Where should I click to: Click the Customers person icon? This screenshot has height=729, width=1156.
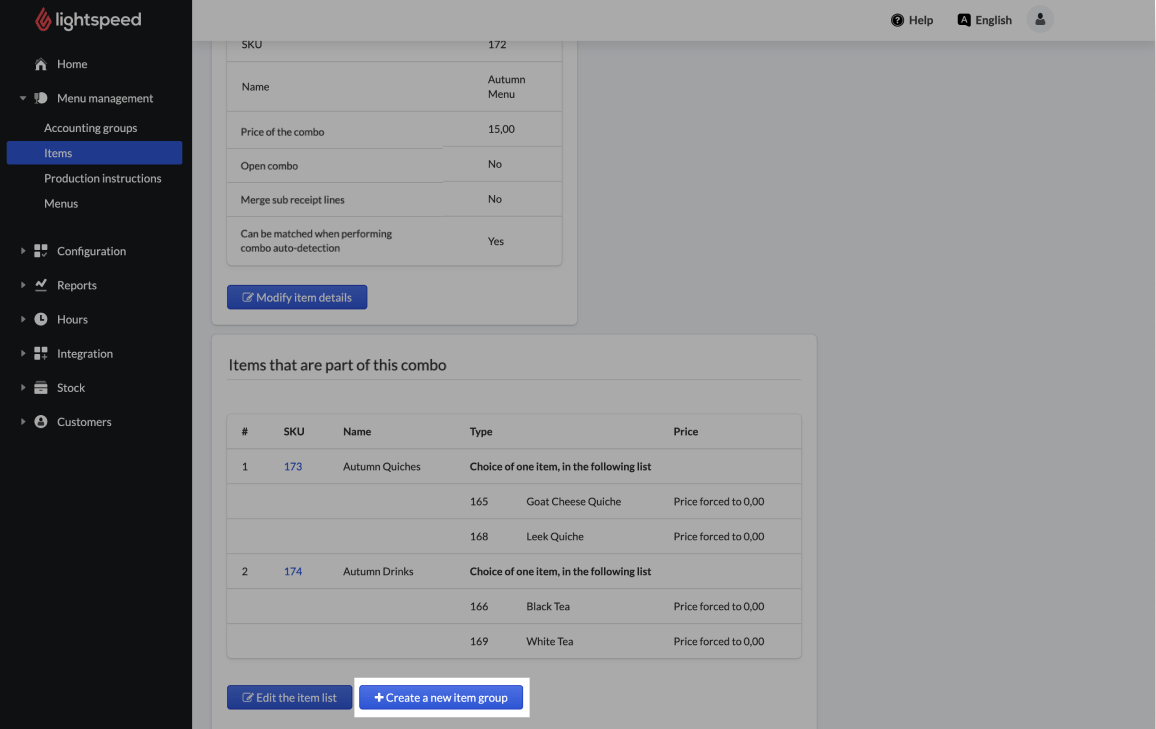(41, 422)
